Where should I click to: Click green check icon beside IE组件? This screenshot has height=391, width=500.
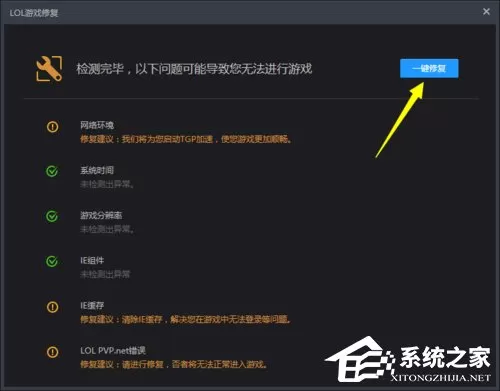coord(52,261)
